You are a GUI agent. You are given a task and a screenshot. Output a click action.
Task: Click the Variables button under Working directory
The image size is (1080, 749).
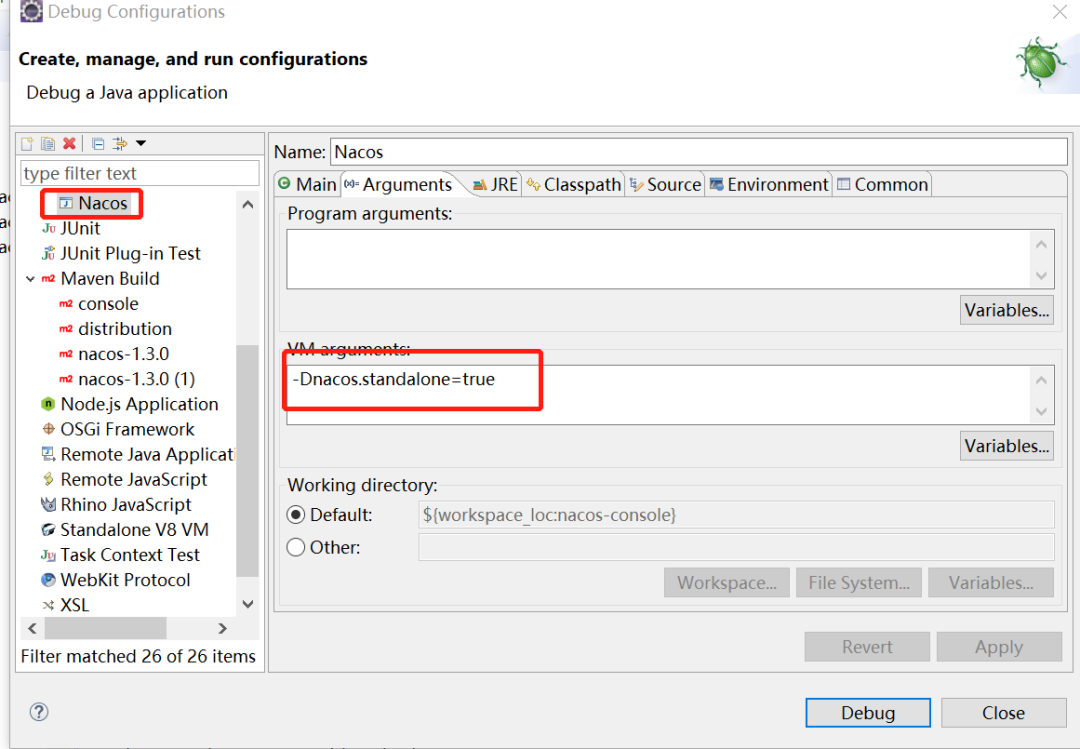(x=990, y=583)
